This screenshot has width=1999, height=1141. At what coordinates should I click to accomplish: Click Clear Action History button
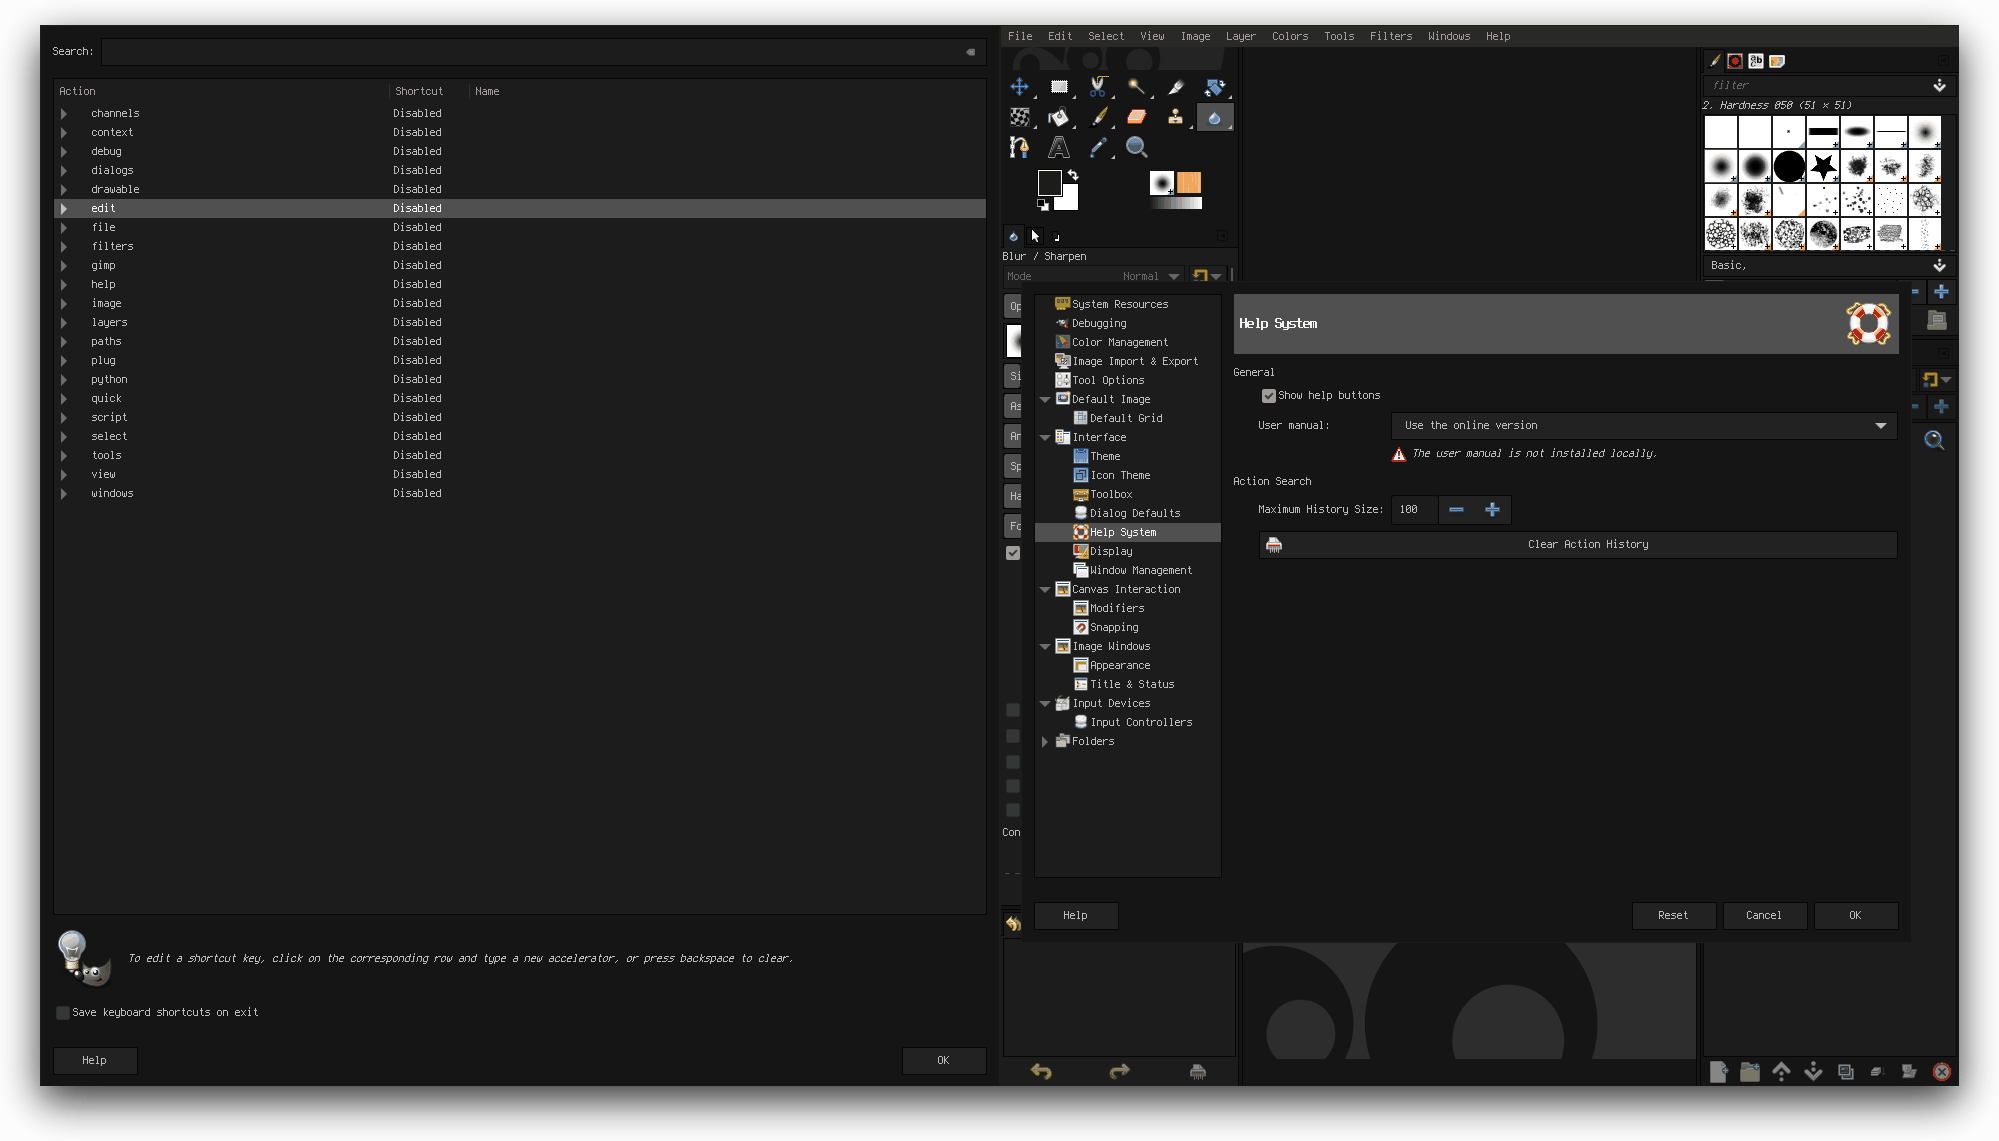click(1577, 545)
